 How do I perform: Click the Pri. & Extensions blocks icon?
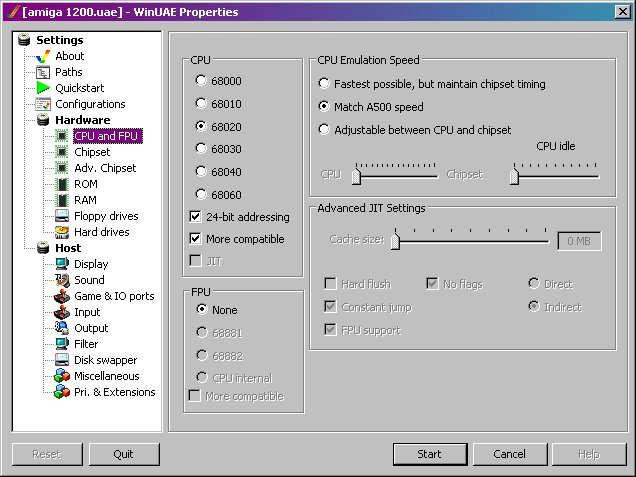(x=62, y=392)
